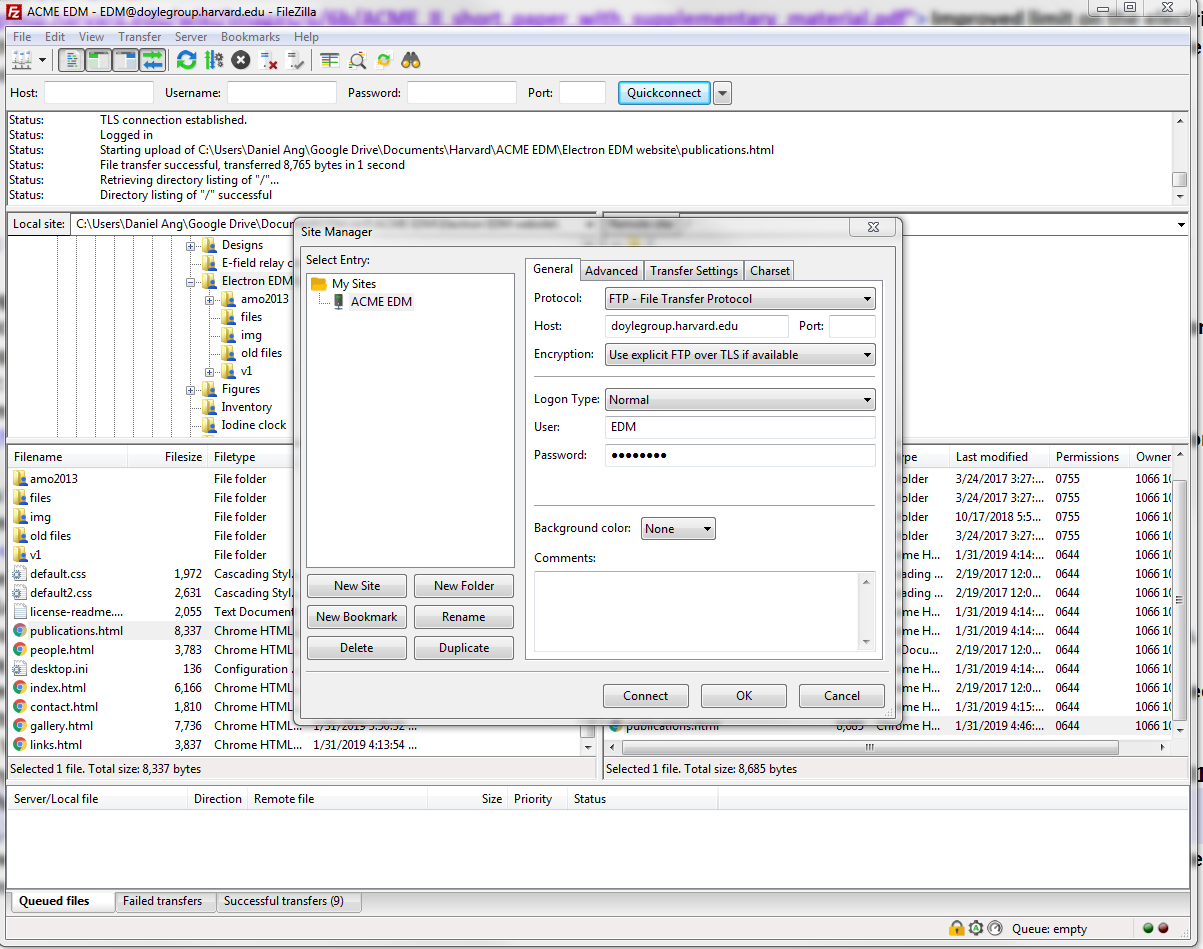1203x949 pixels.
Task: Toggle synchronized browsing icon
Action: pyautogui.click(x=384, y=61)
